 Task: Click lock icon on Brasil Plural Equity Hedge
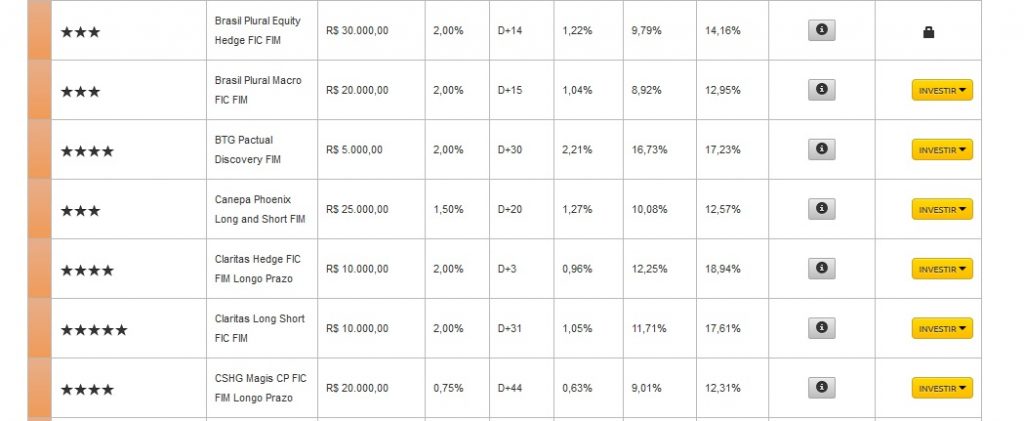[x=928, y=32]
